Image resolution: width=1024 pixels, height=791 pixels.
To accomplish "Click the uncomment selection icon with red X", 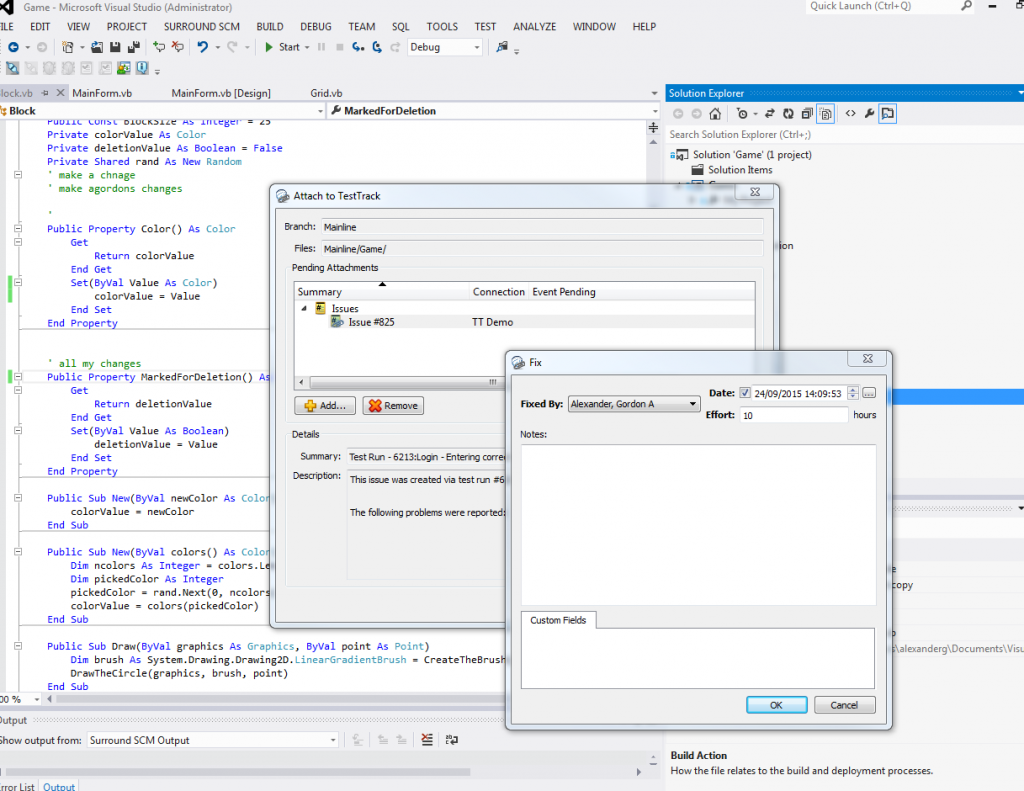I will tap(178, 47).
